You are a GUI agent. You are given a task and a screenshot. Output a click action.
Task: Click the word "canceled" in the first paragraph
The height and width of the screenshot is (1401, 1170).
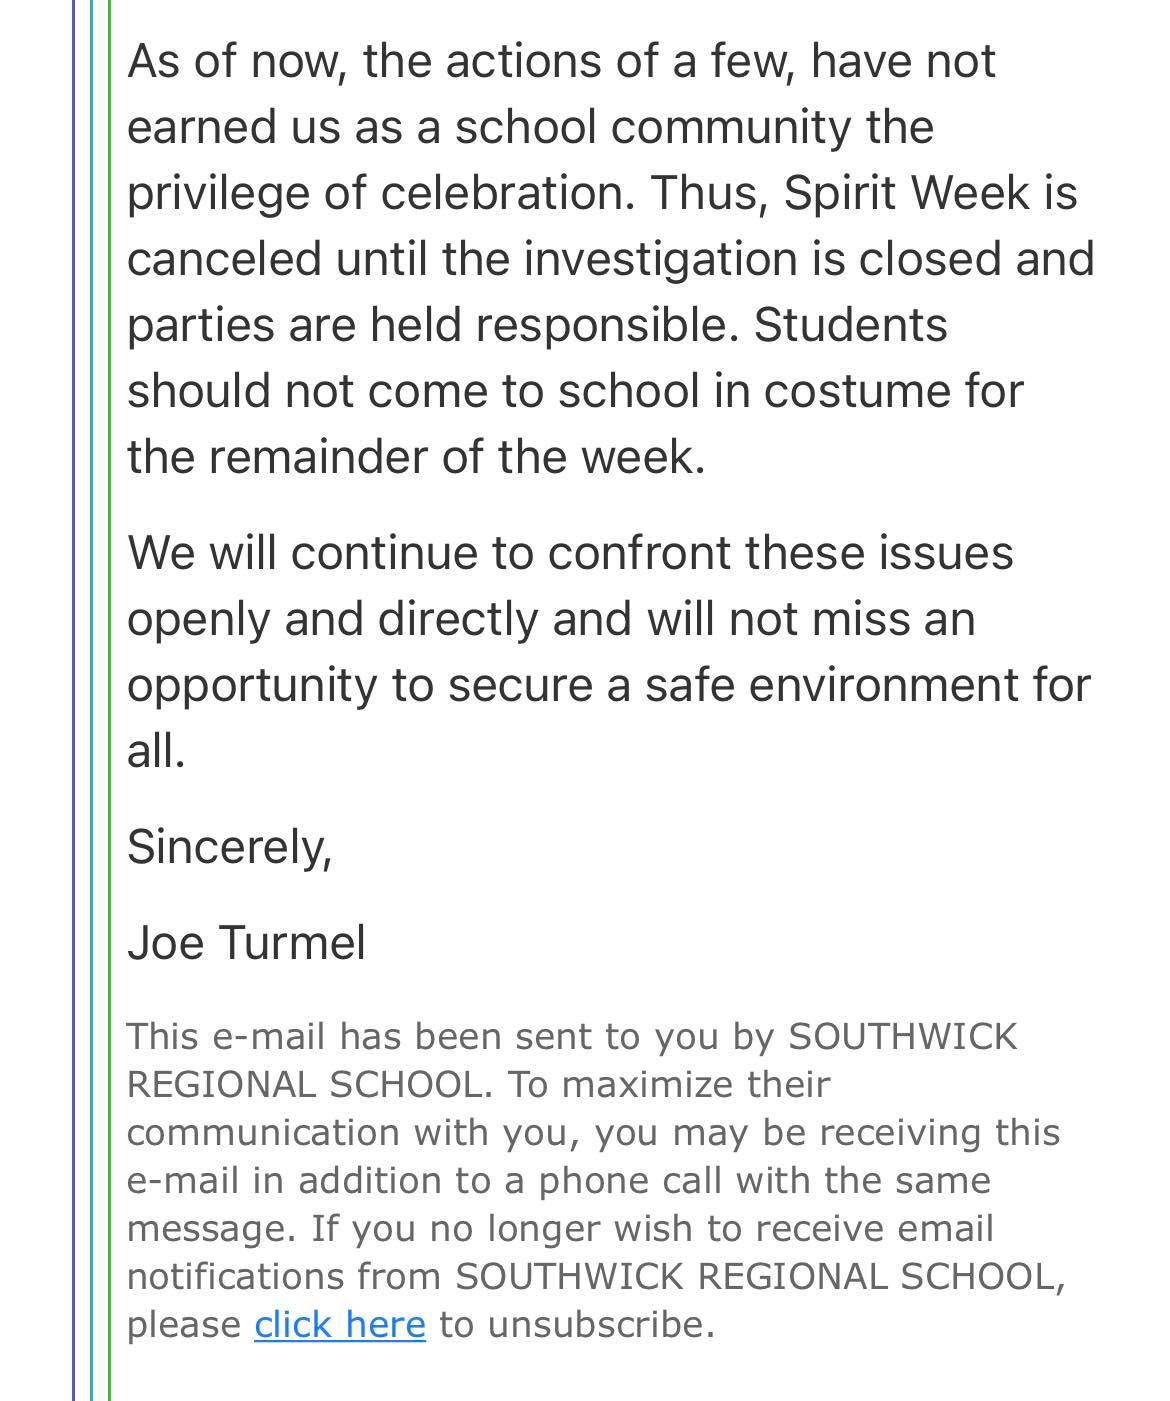click(224, 259)
